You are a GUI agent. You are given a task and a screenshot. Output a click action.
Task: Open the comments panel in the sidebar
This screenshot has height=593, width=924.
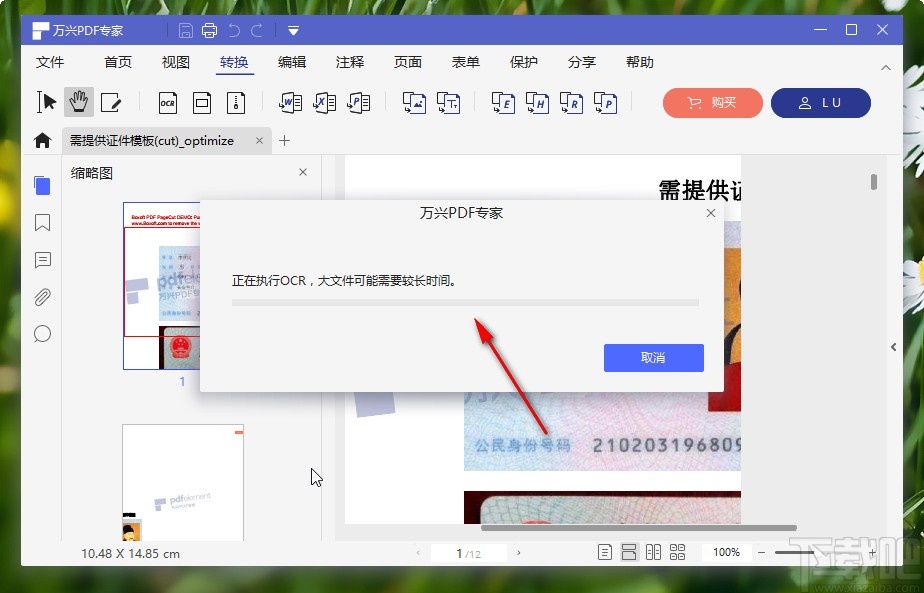(42, 260)
